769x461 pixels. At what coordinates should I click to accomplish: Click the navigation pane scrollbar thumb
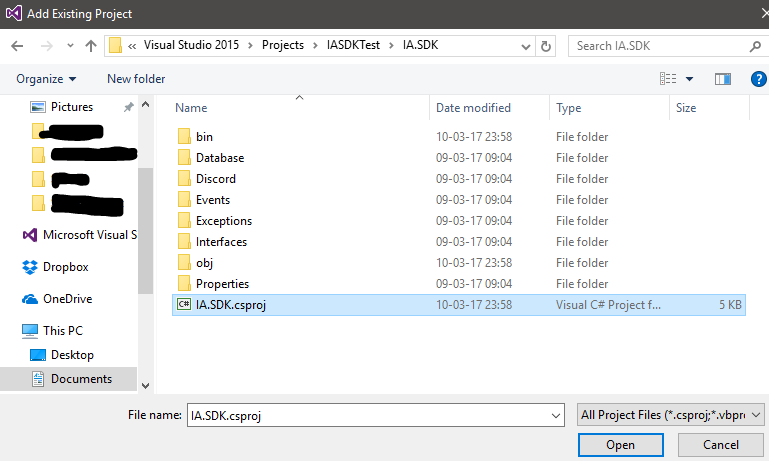[145, 230]
